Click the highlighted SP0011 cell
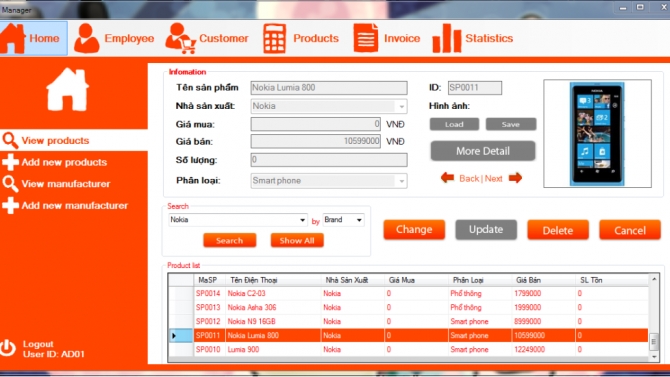670x377 pixels. point(209,336)
